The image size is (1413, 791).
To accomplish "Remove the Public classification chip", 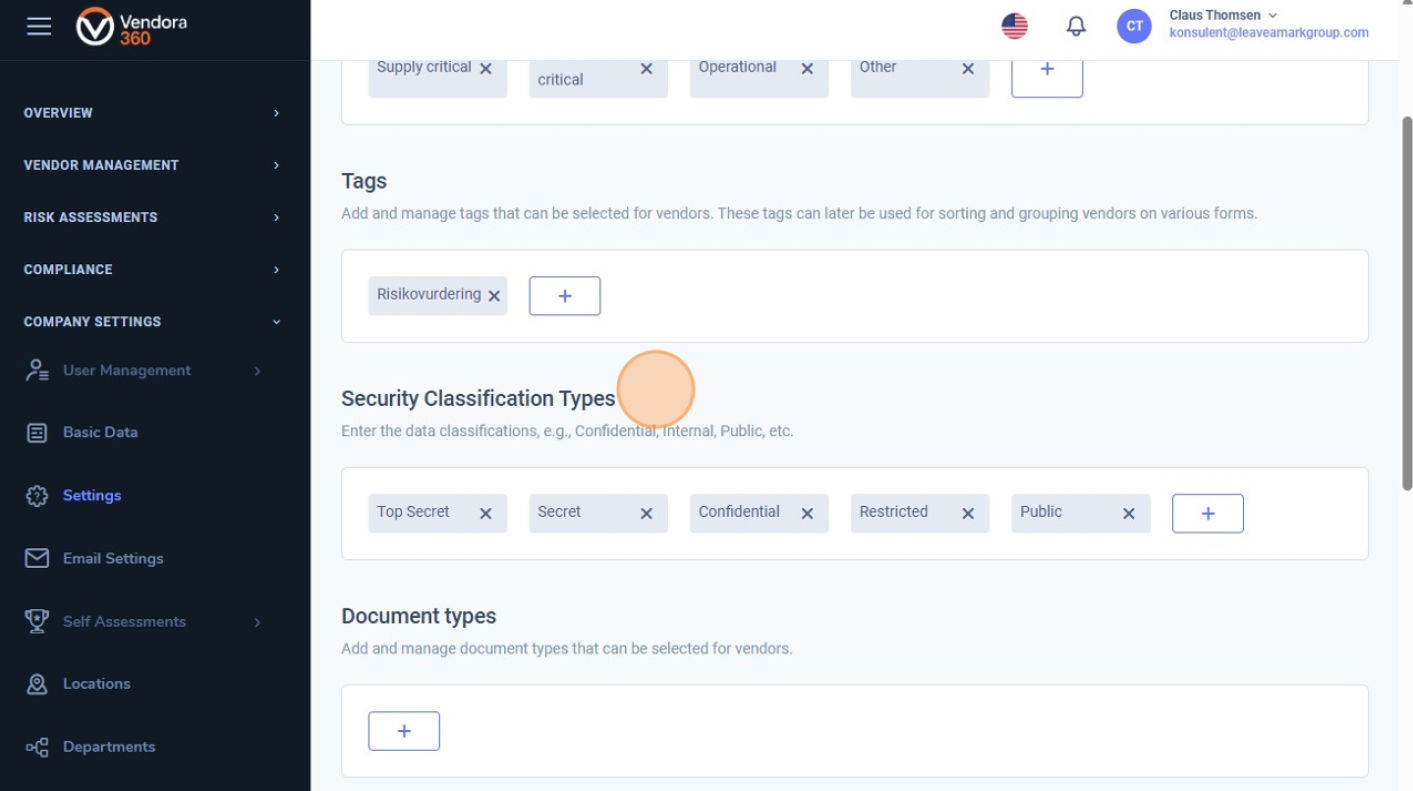I will click(1129, 514).
